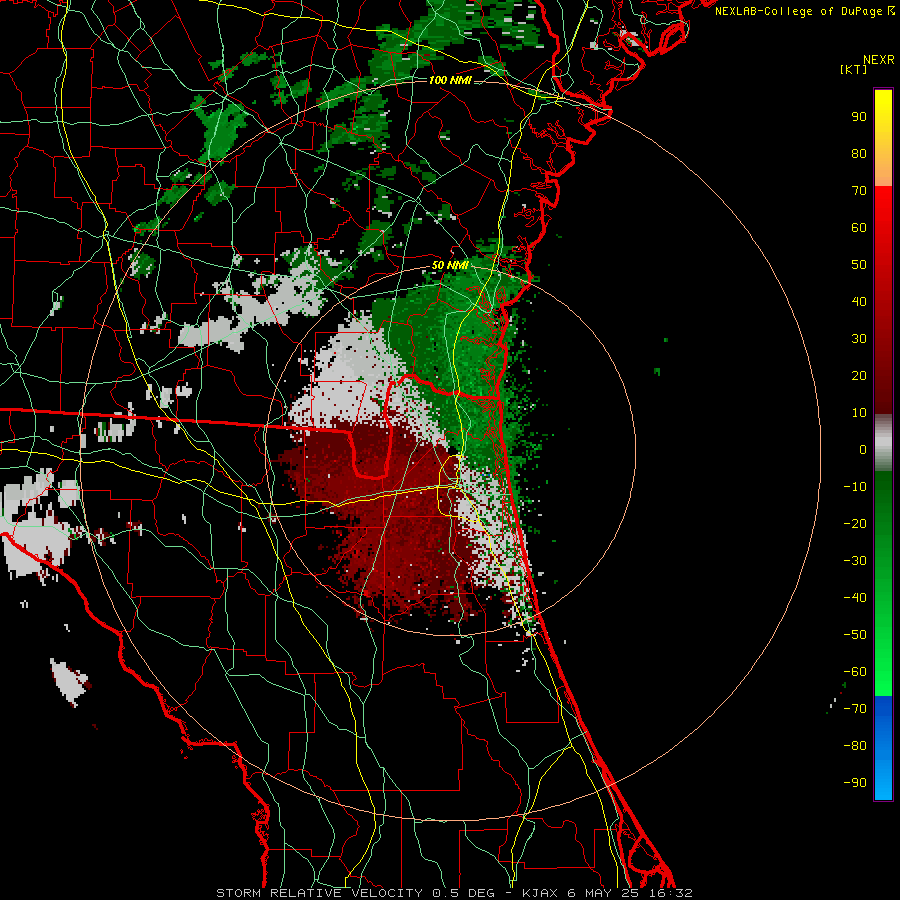The width and height of the screenshot is (900, 900).
Task: Click the -90 value on the velocity scale
Action: 855,783
